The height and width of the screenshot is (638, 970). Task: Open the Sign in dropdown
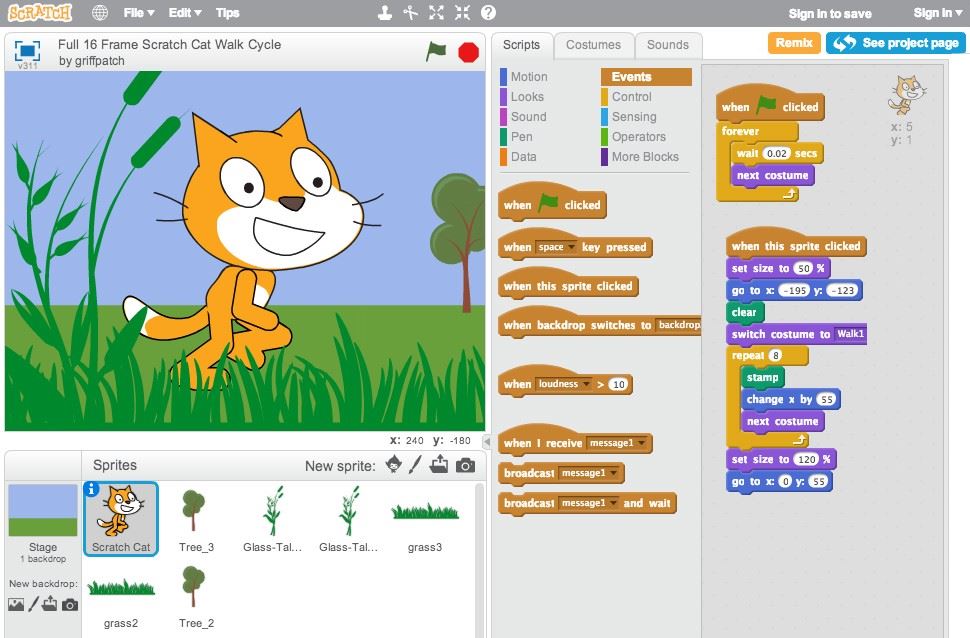click(936, 13)
